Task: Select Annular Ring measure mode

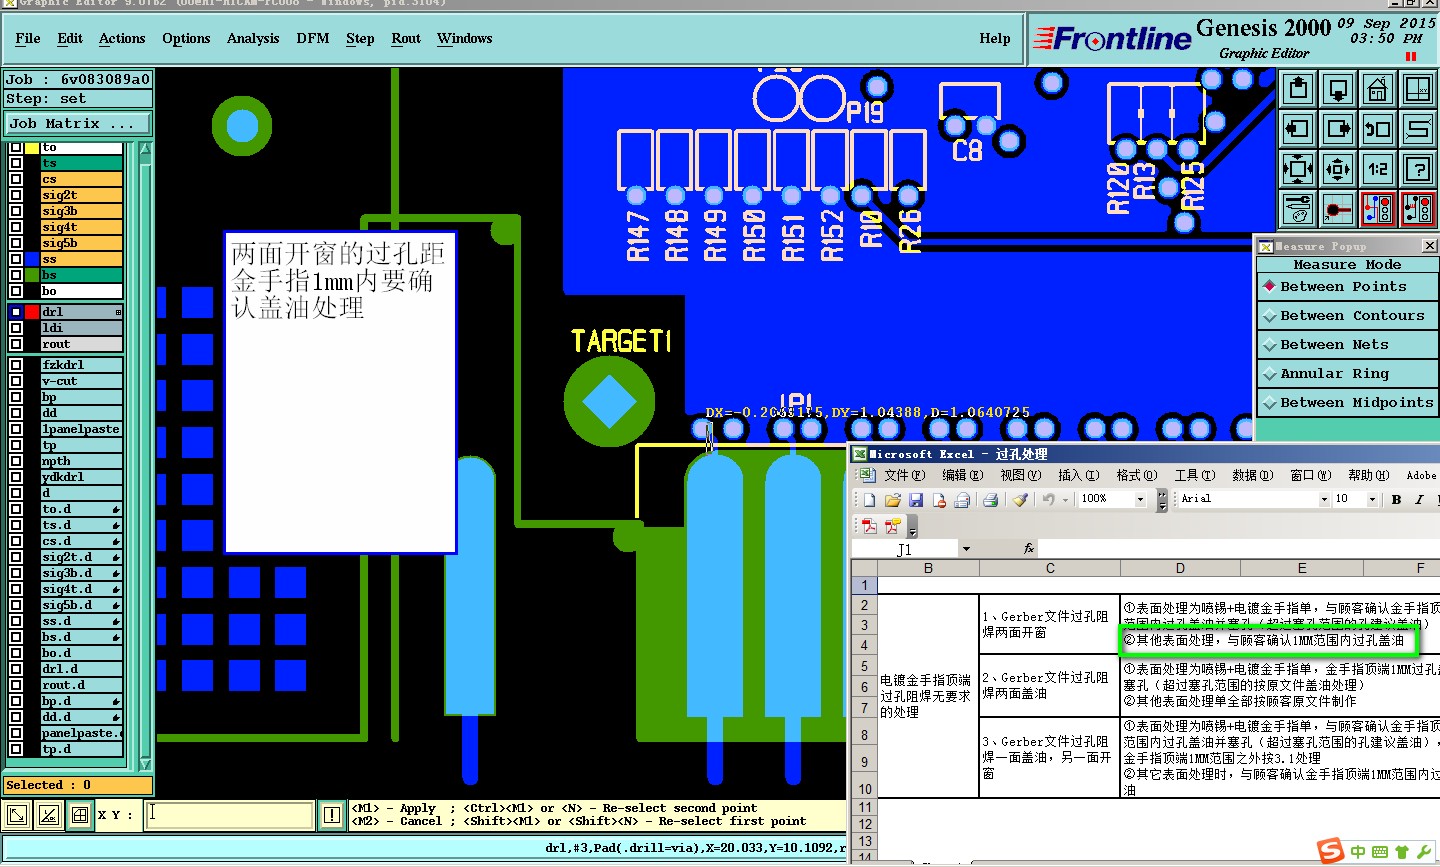Action: click(x=1347, y=374)
